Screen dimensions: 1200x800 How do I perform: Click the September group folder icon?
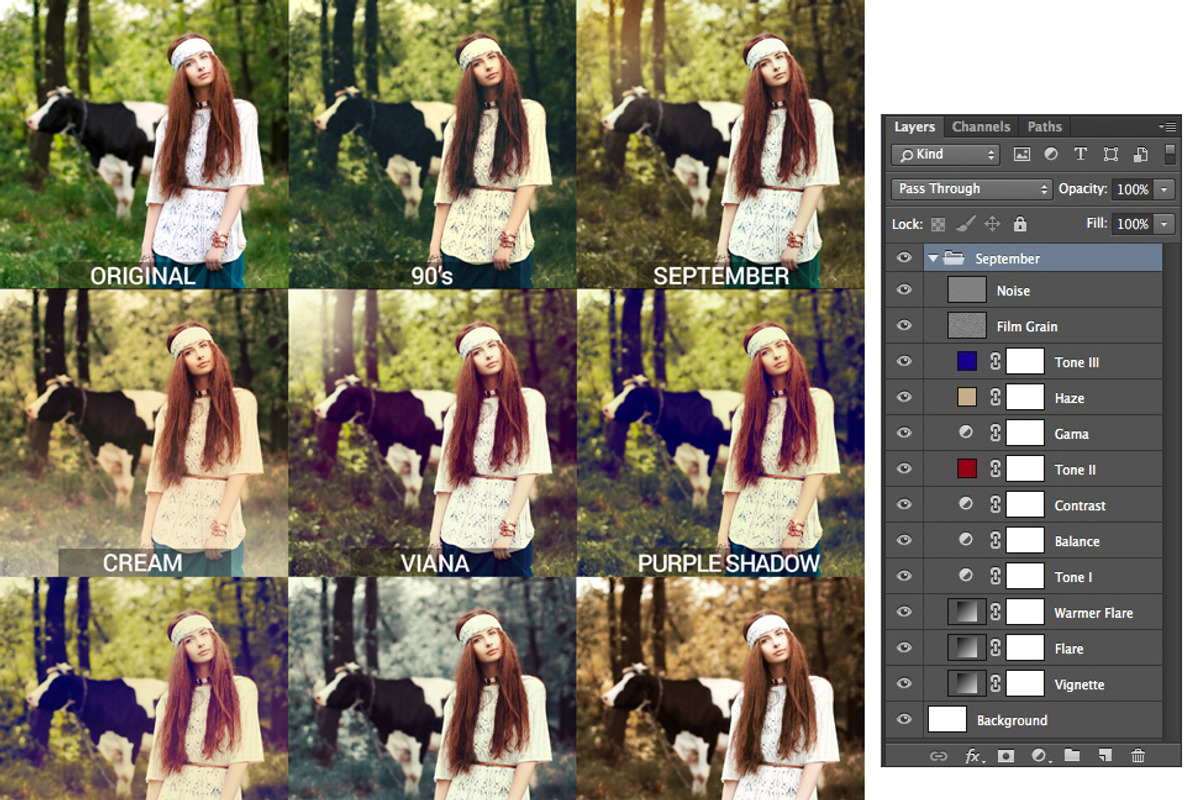(x=954, y=258)
